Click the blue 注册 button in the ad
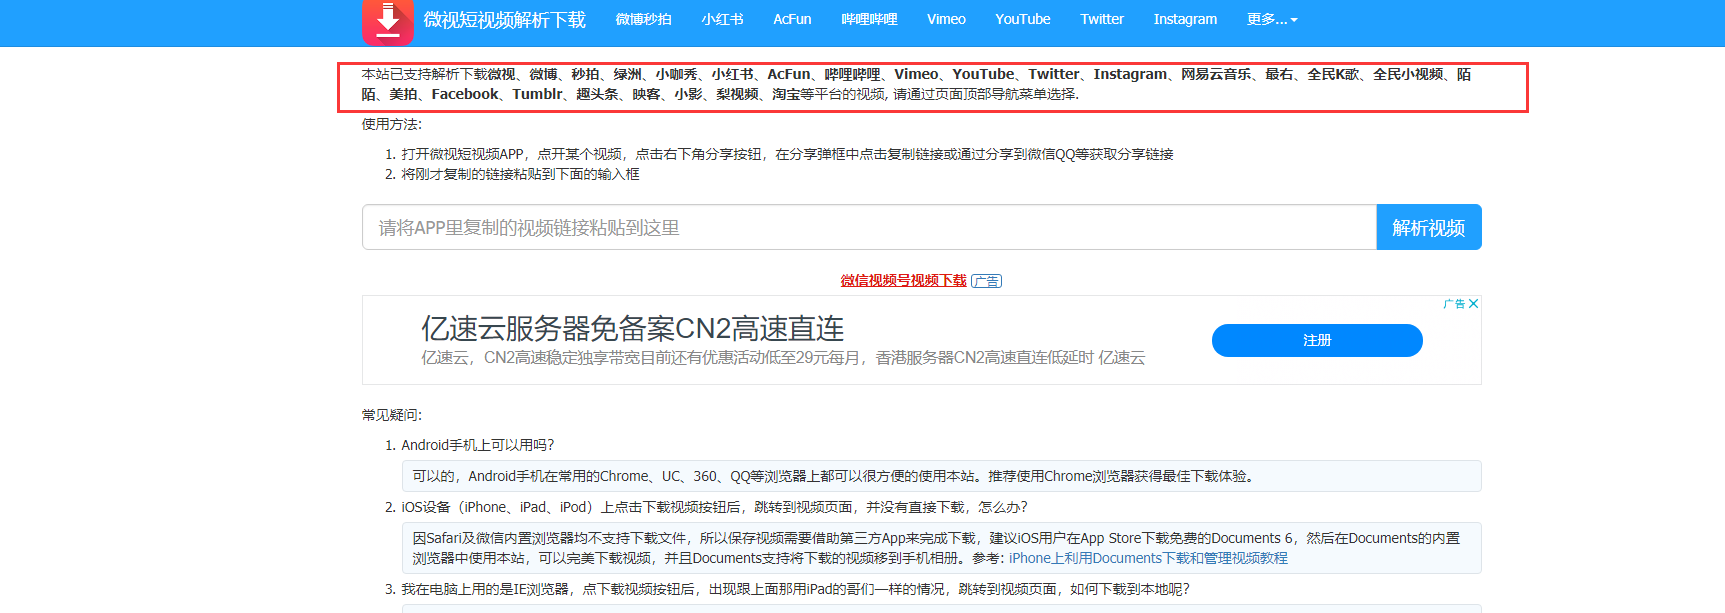1725x613 pixels. [1316, 340]
